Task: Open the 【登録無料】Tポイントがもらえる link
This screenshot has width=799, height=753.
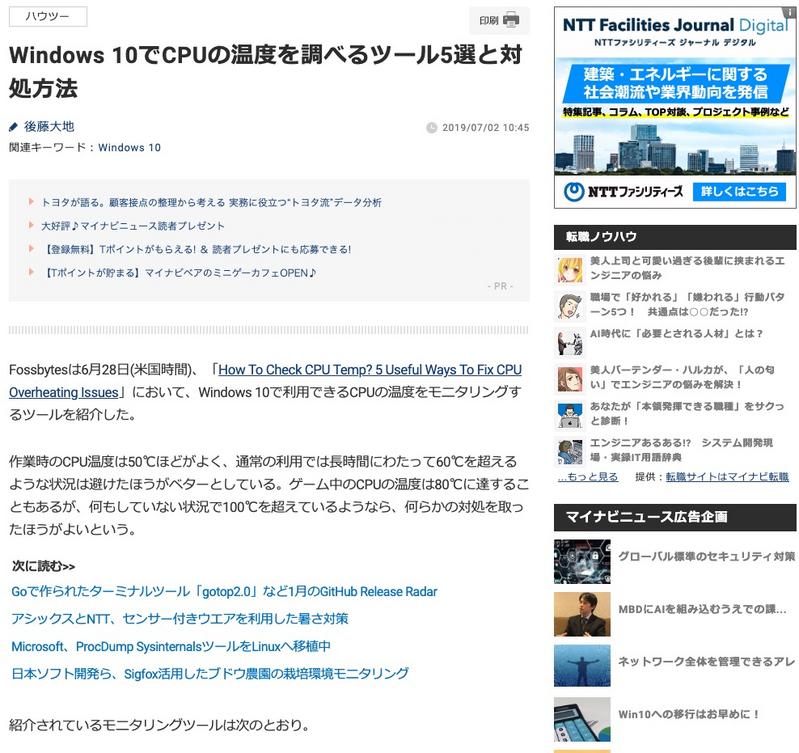Action: (196, 249)
